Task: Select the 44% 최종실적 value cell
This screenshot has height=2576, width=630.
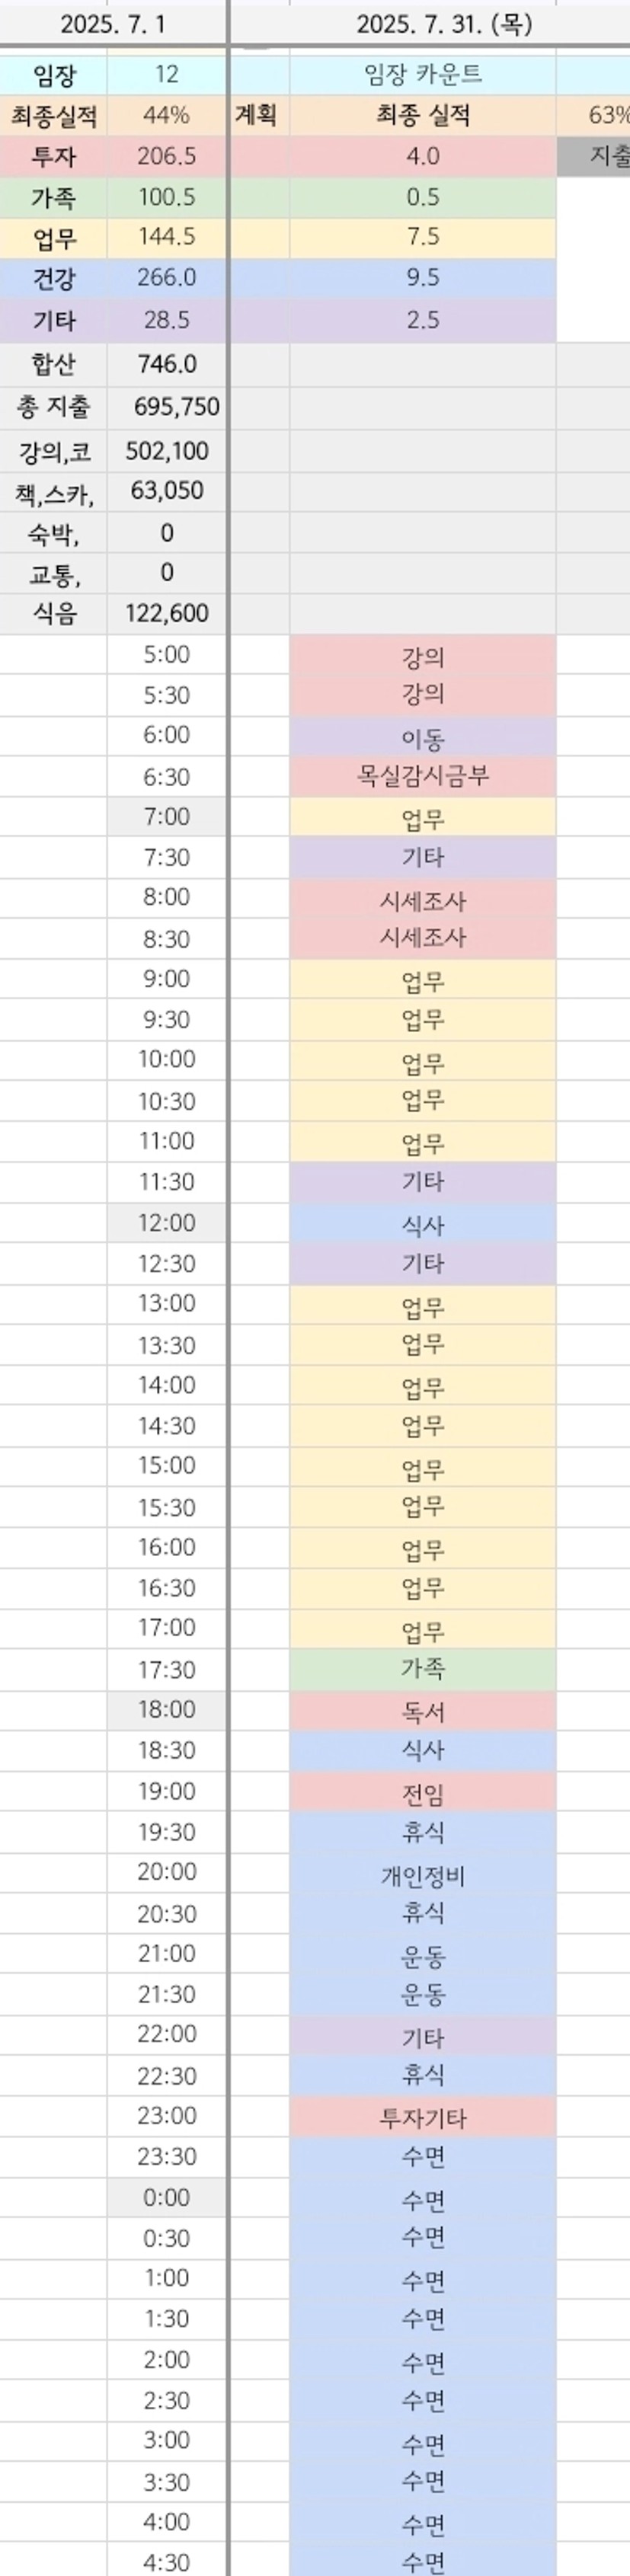Action: [166, 115]
